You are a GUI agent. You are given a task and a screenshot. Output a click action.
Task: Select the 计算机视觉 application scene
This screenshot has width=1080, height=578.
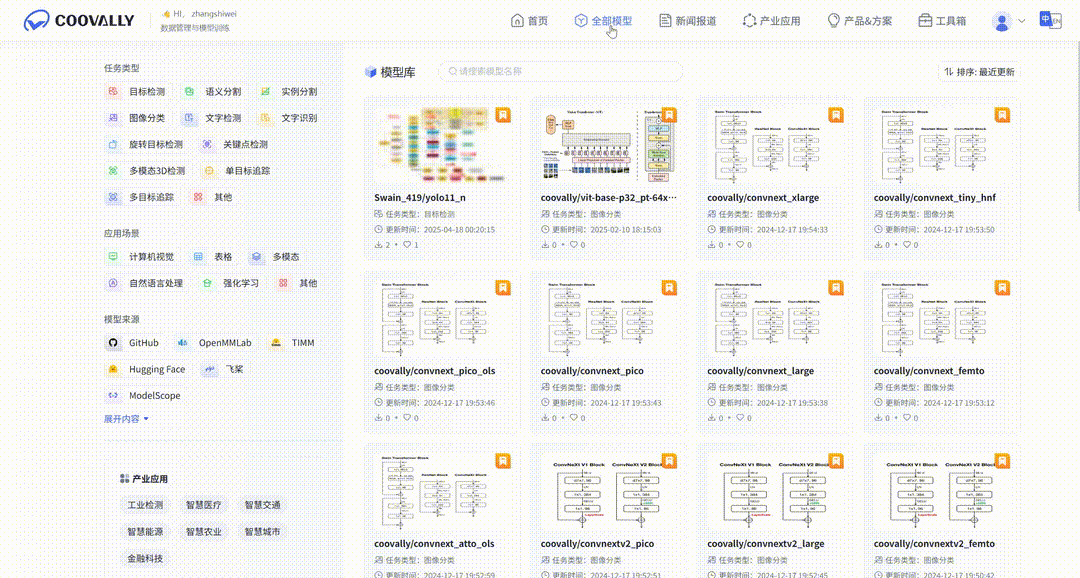(141, 257)
